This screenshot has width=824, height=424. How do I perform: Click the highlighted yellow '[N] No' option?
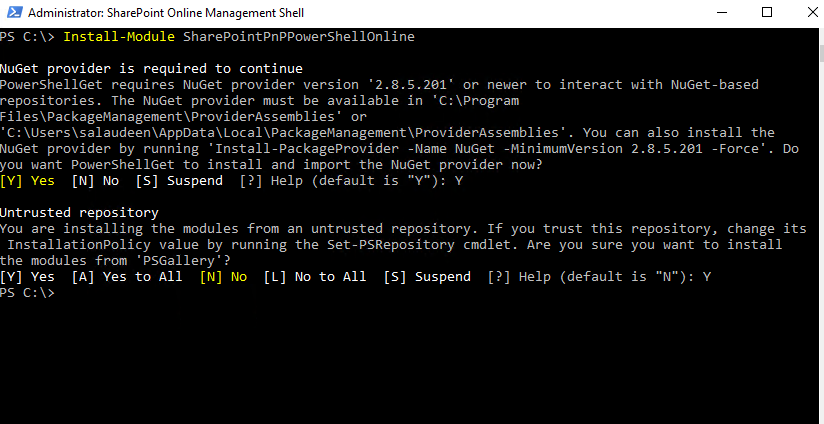[x=223, y=277]
